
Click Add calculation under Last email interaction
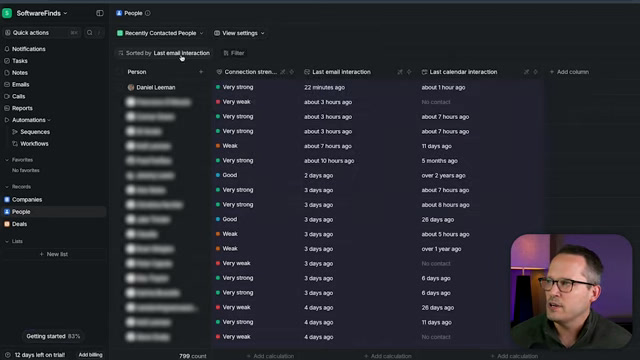pyautogui.click(x=388, y=356)
